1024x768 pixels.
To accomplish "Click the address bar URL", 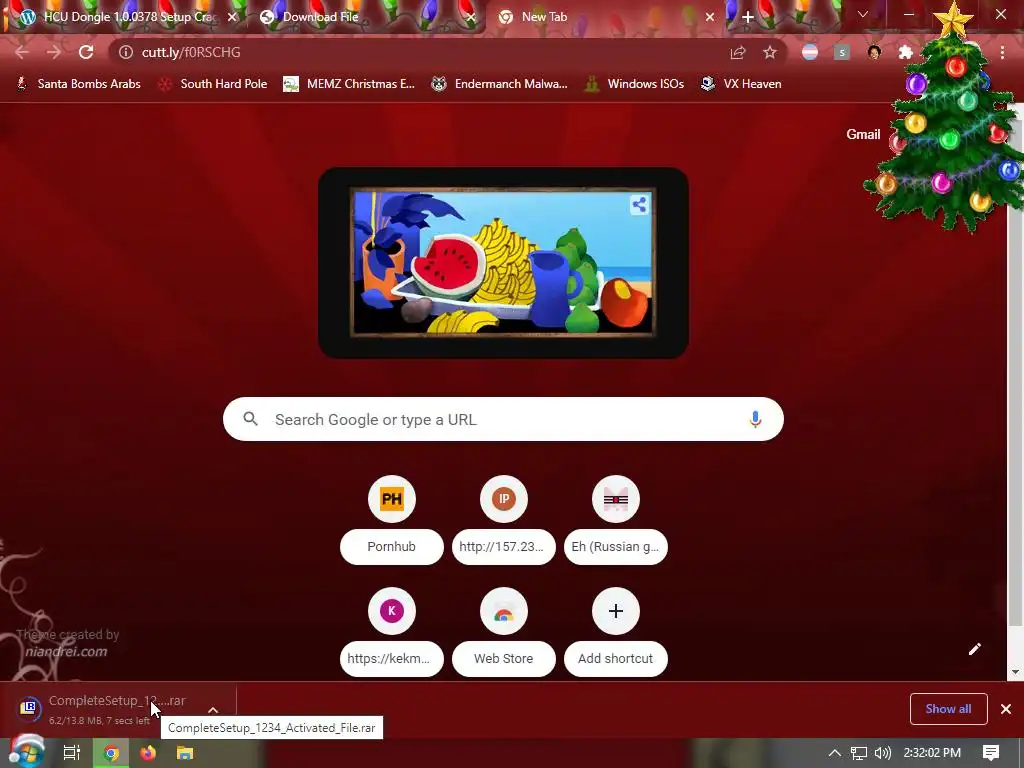I will click(191, 52).
